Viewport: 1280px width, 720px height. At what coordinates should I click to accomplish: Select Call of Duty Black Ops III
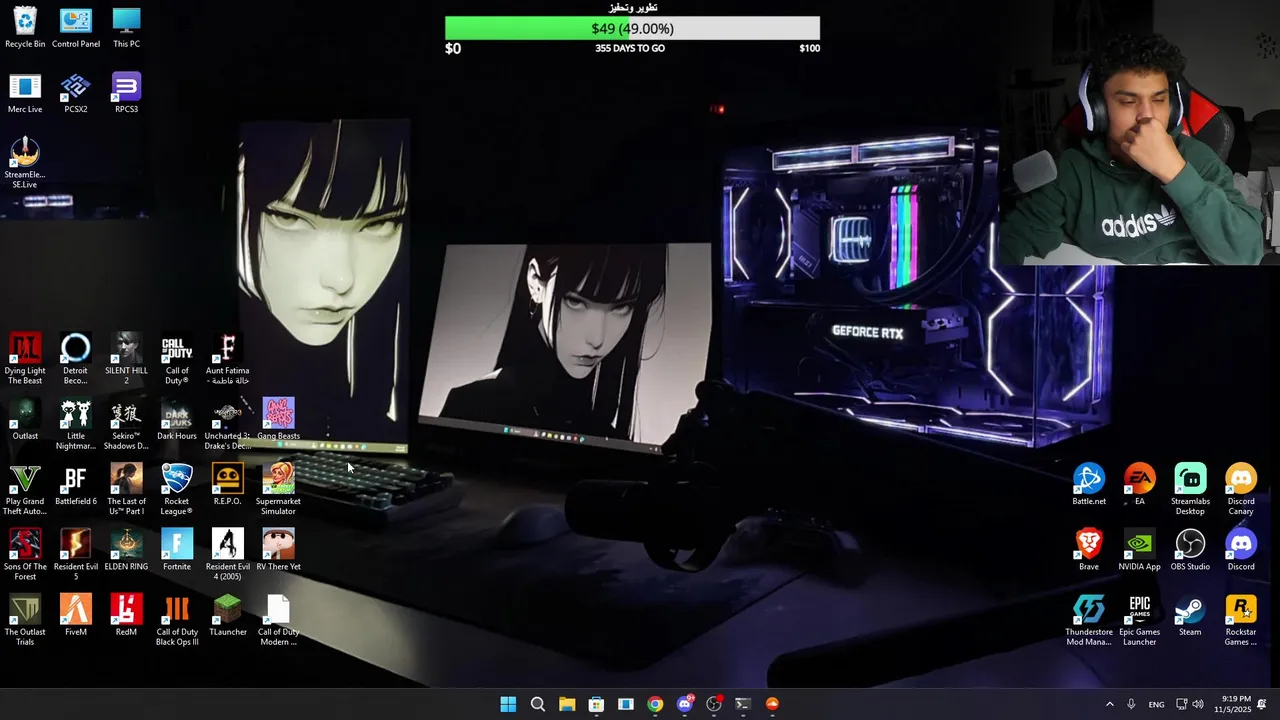point(177,620)
